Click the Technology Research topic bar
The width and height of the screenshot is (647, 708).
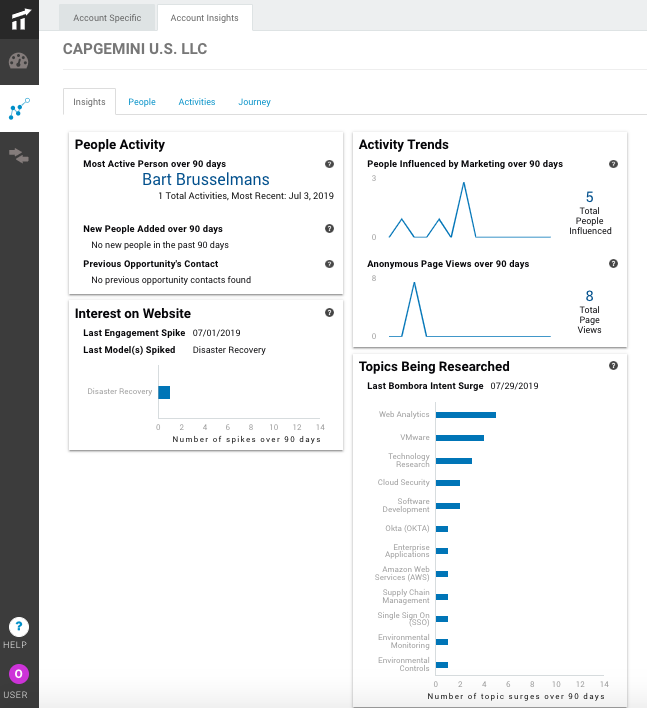click(454, 461)
